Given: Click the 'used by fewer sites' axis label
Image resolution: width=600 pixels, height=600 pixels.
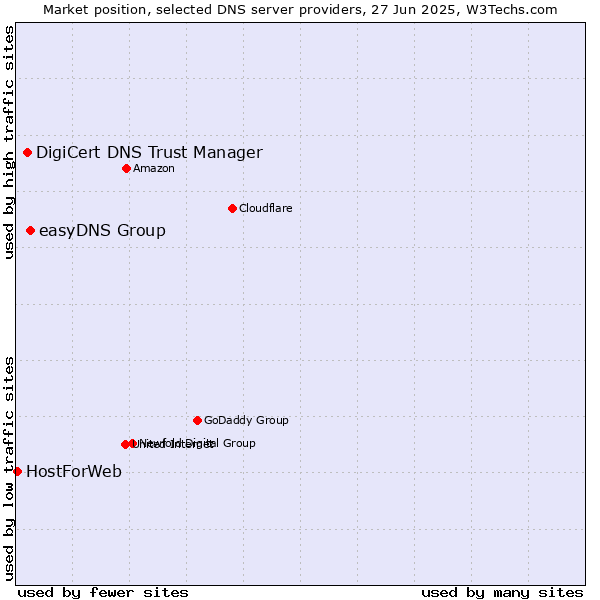Looking at the screenshot, I should tap(103, 593).
